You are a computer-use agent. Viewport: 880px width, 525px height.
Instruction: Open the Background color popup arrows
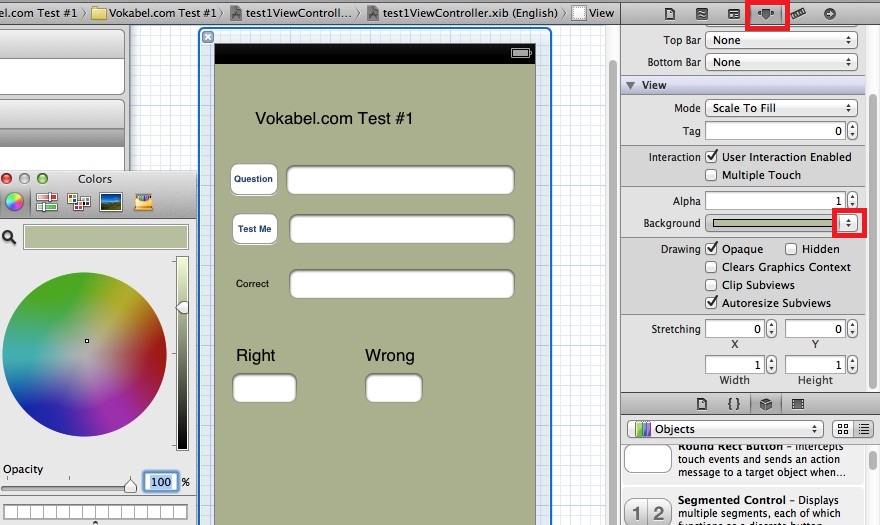(x=848, y=223)
